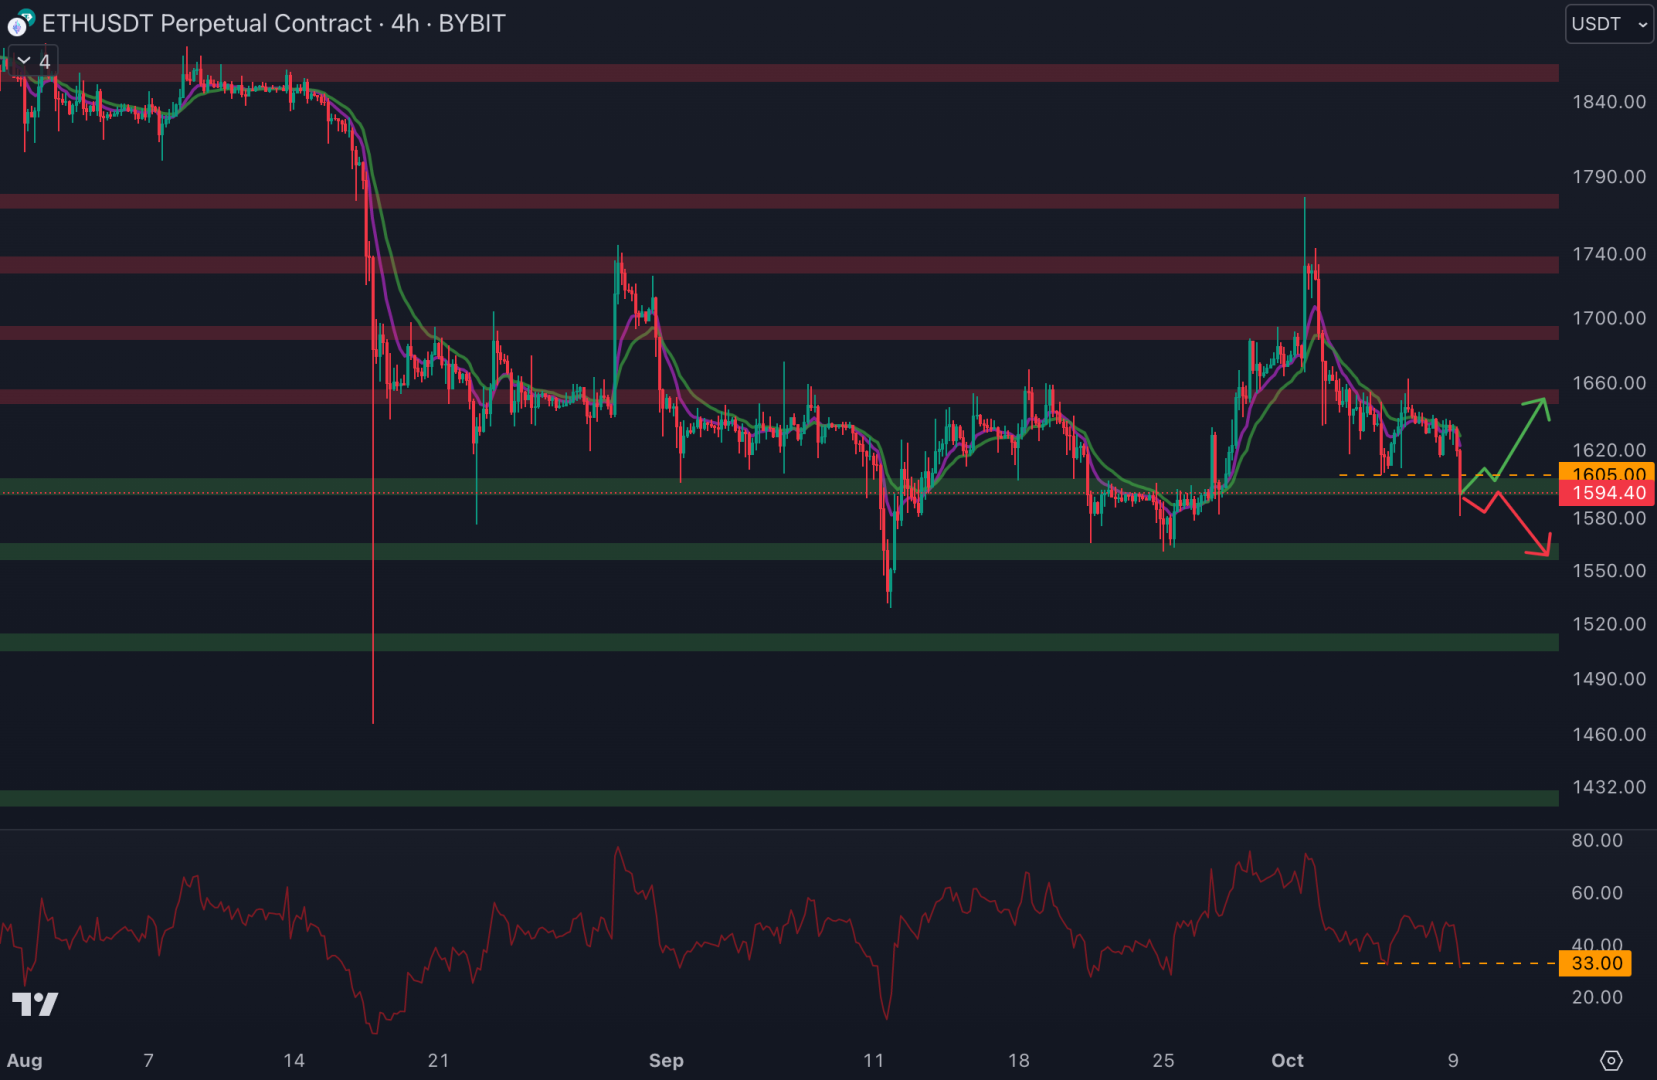
Task: Click the ETH symbol logo icon
Action: 21,23
